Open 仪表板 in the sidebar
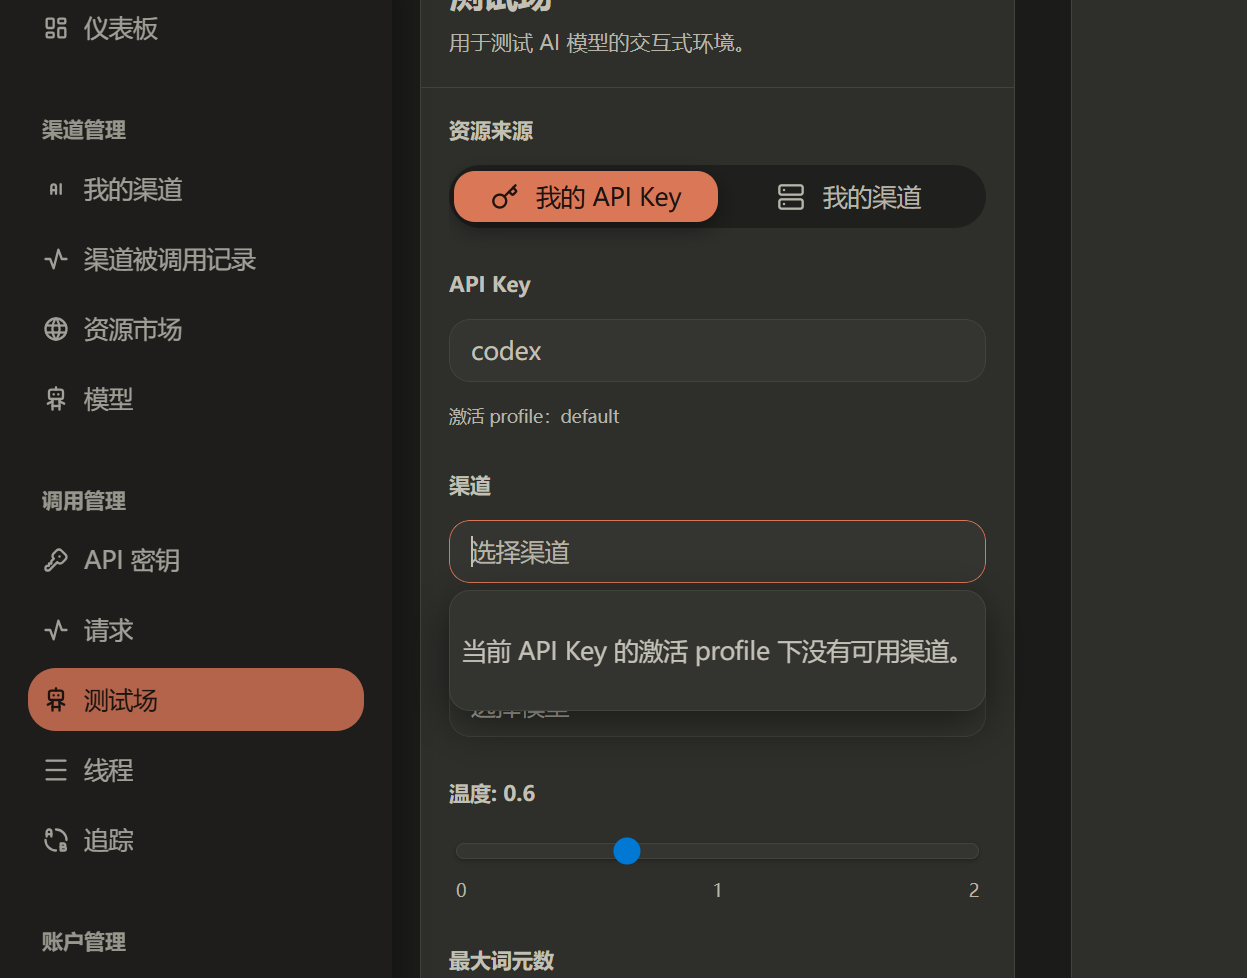Image resolution: width=1247 pixels, height=978 pixels. (x=196, y=28)
